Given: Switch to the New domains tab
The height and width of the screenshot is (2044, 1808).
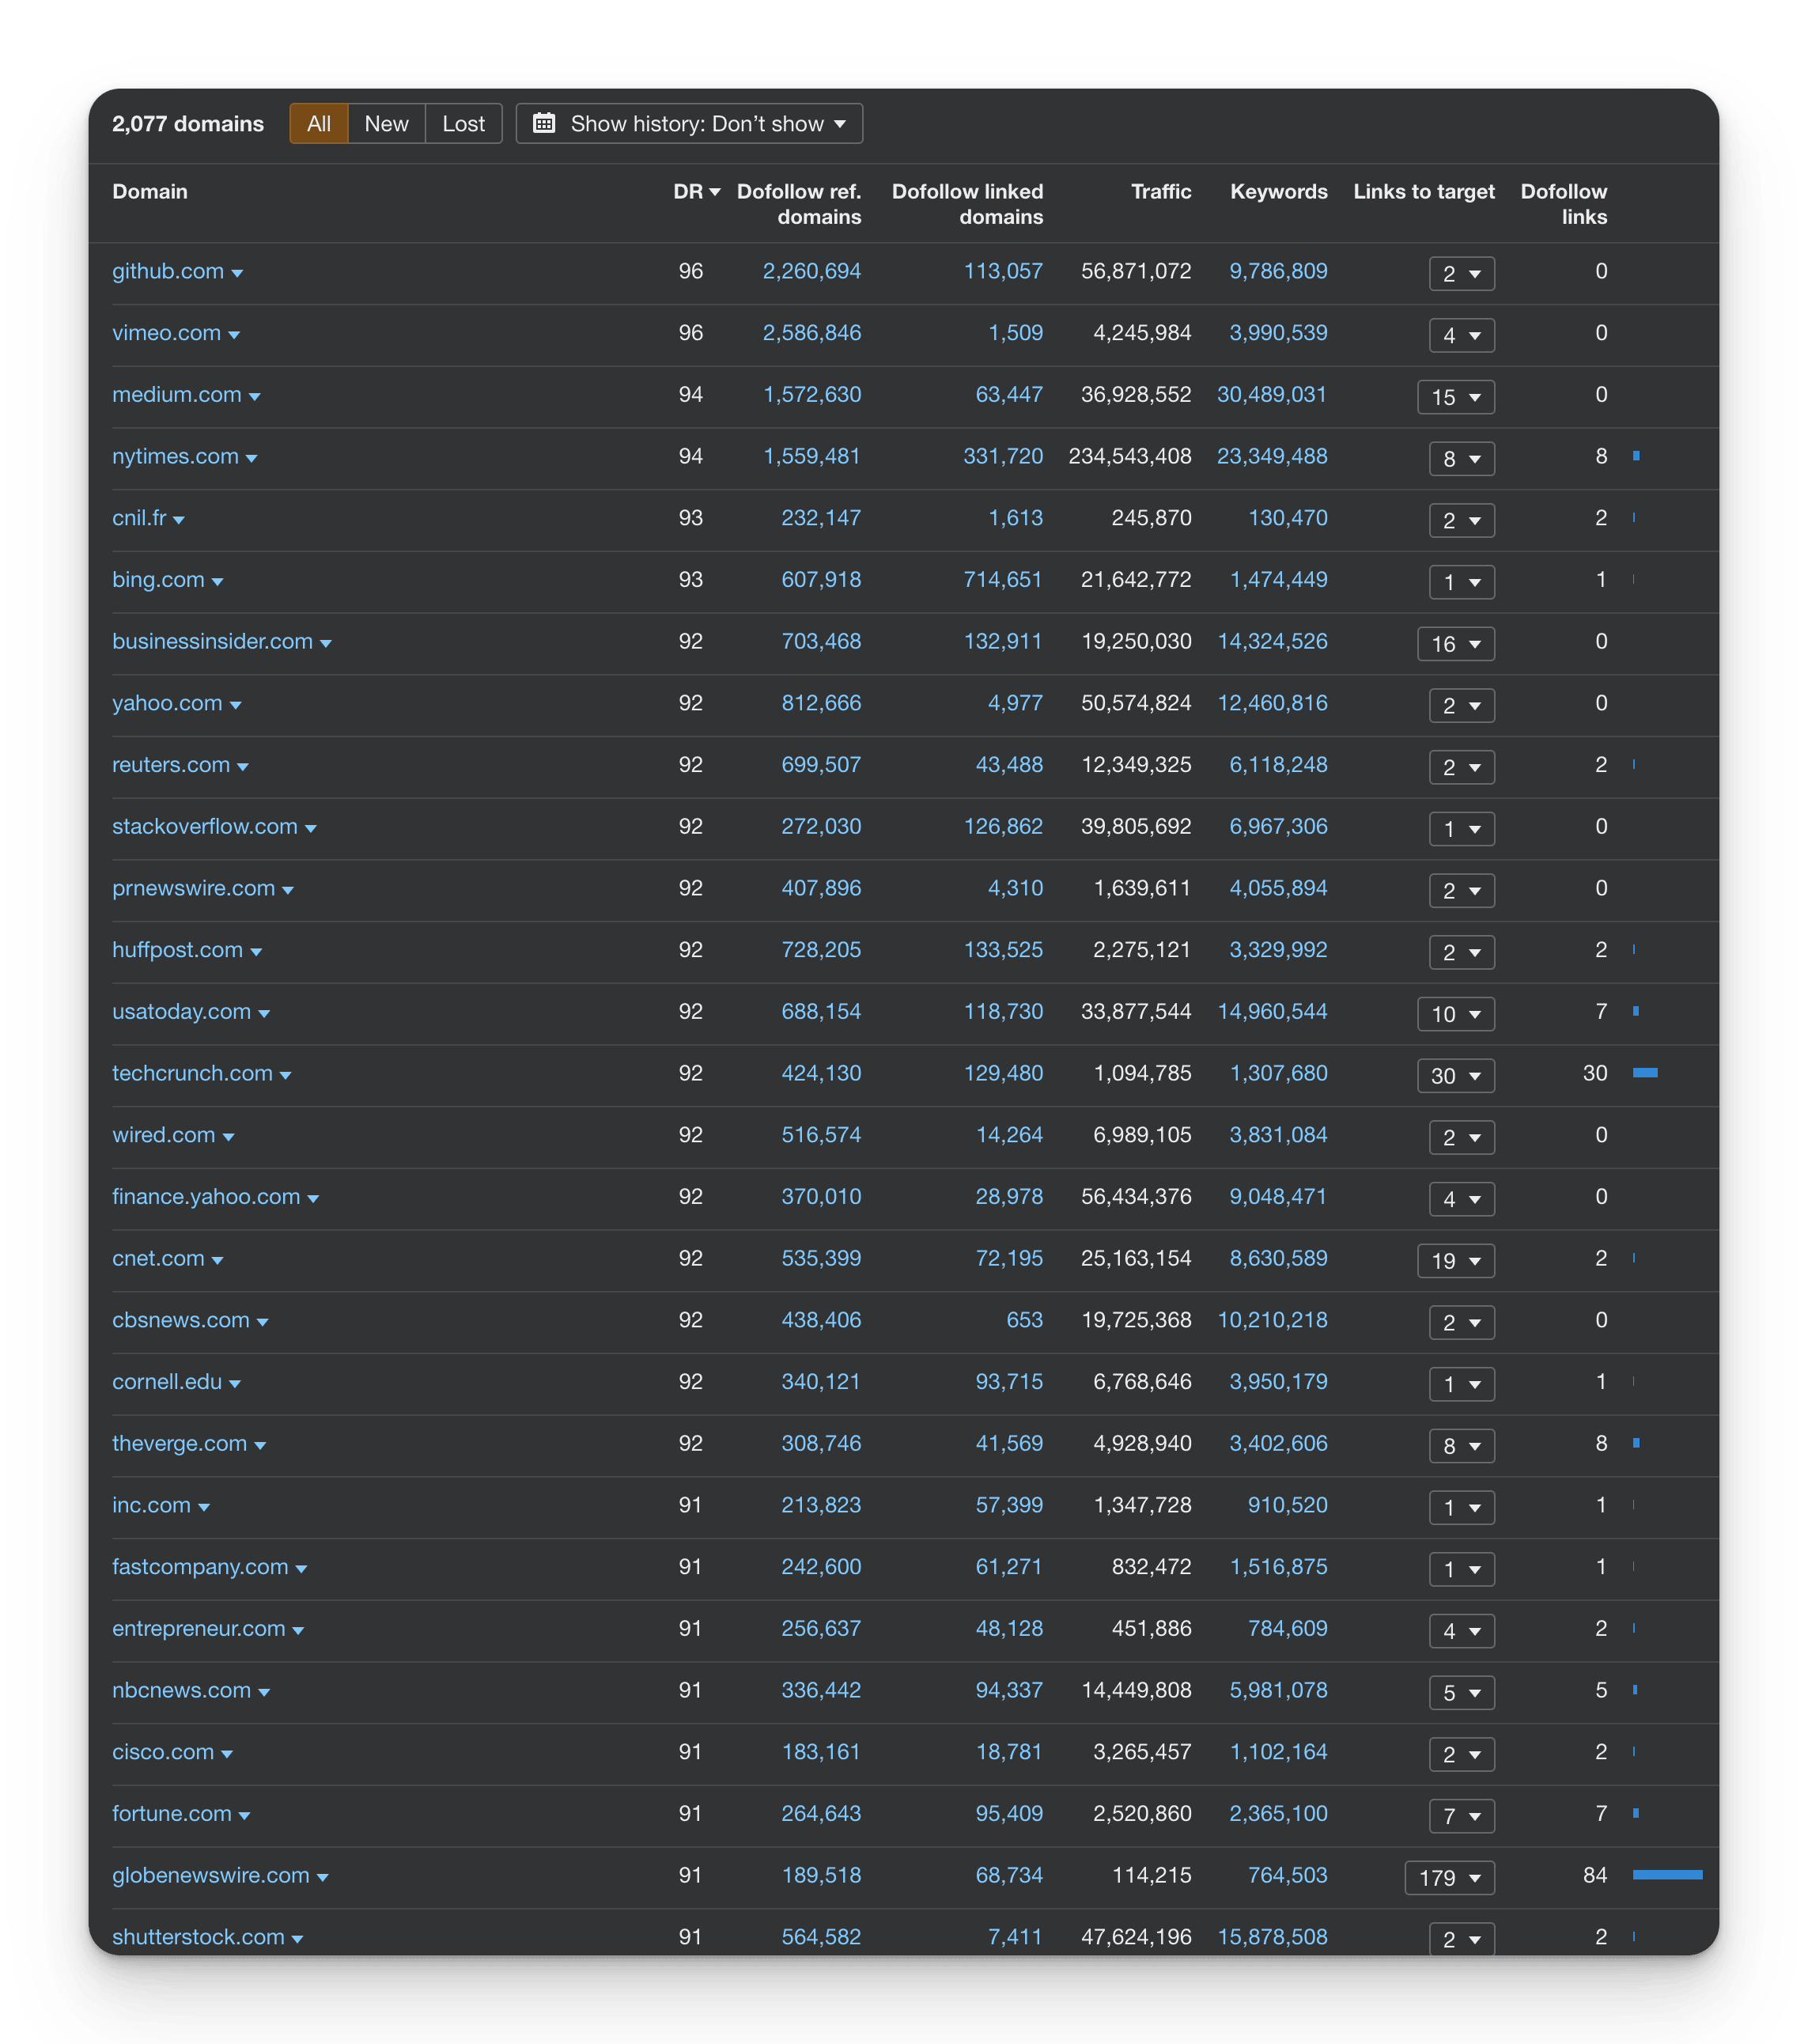Looking at the screenshot, I should pyautogui.click(x=386, y=124).
